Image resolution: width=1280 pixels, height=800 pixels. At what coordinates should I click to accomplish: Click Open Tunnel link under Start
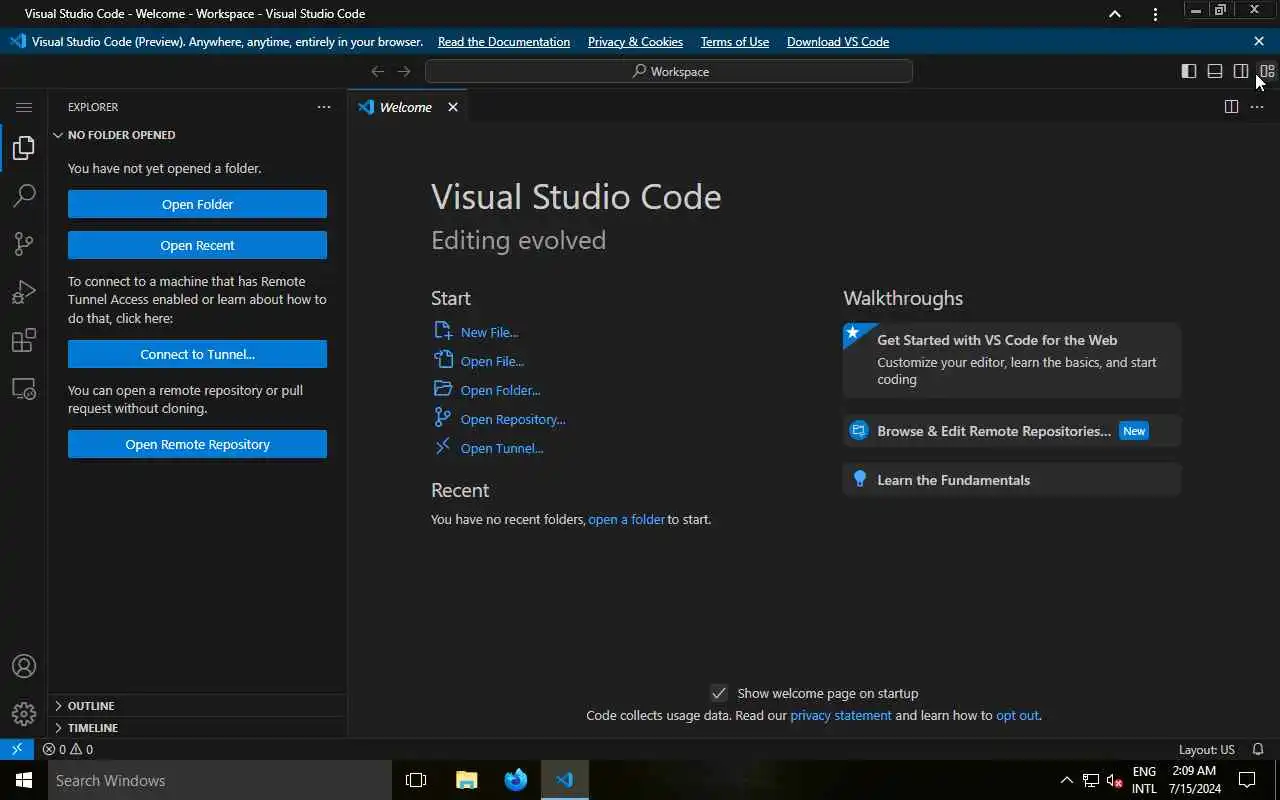[x=502, y=448]
